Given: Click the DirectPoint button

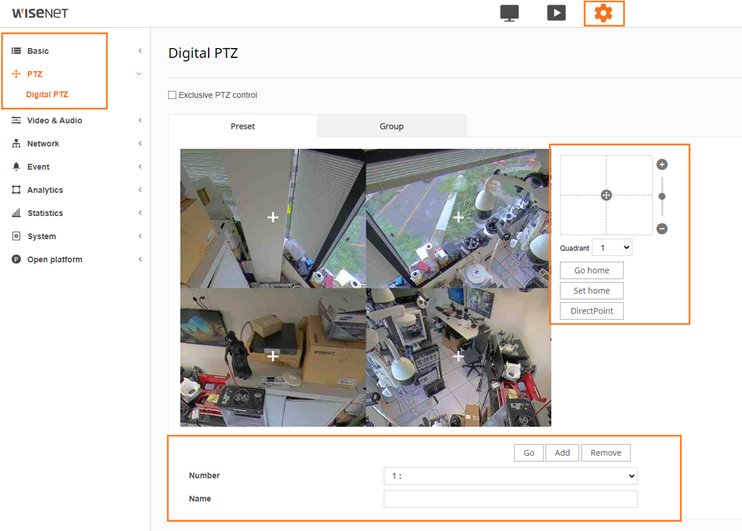Looking at the screenshot, I should 592,311.
